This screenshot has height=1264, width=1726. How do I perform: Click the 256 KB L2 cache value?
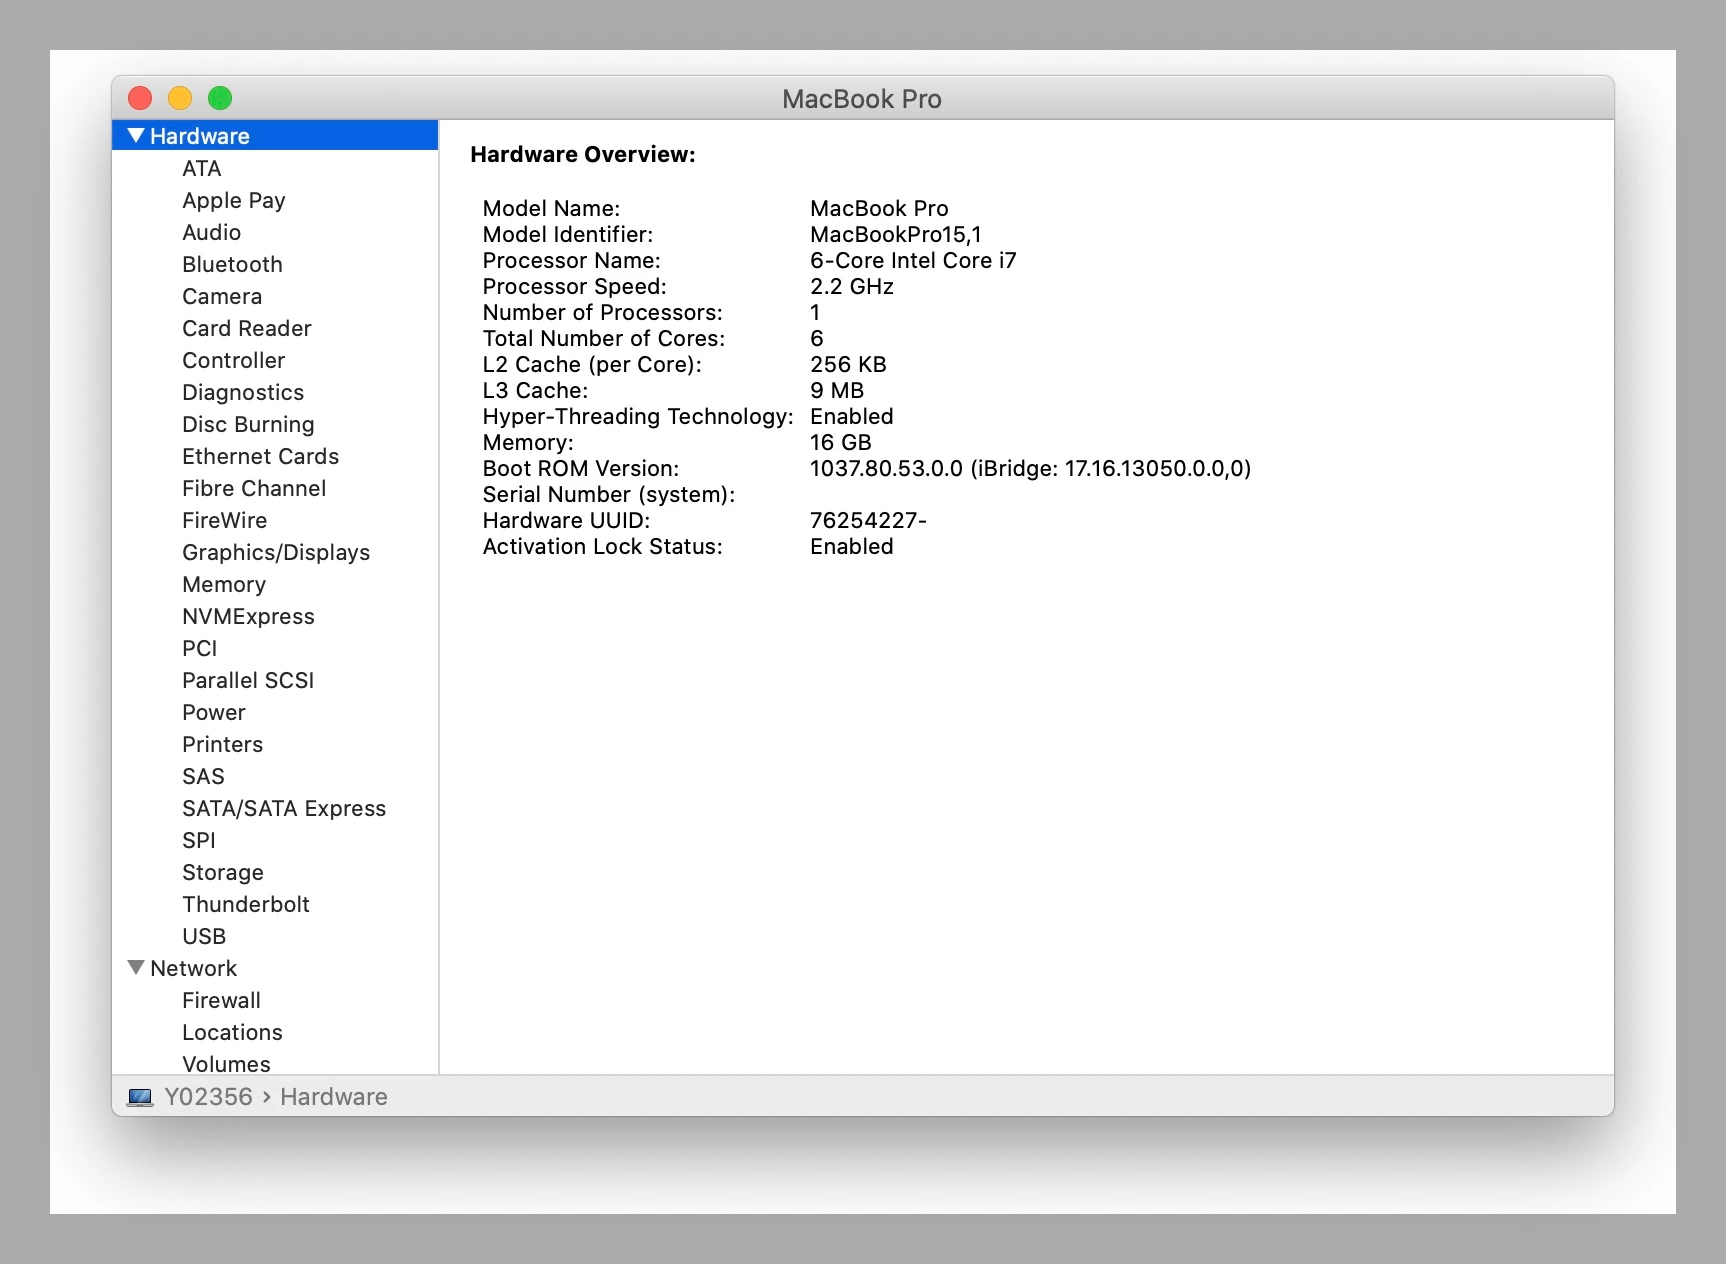[x=848, y=364]
